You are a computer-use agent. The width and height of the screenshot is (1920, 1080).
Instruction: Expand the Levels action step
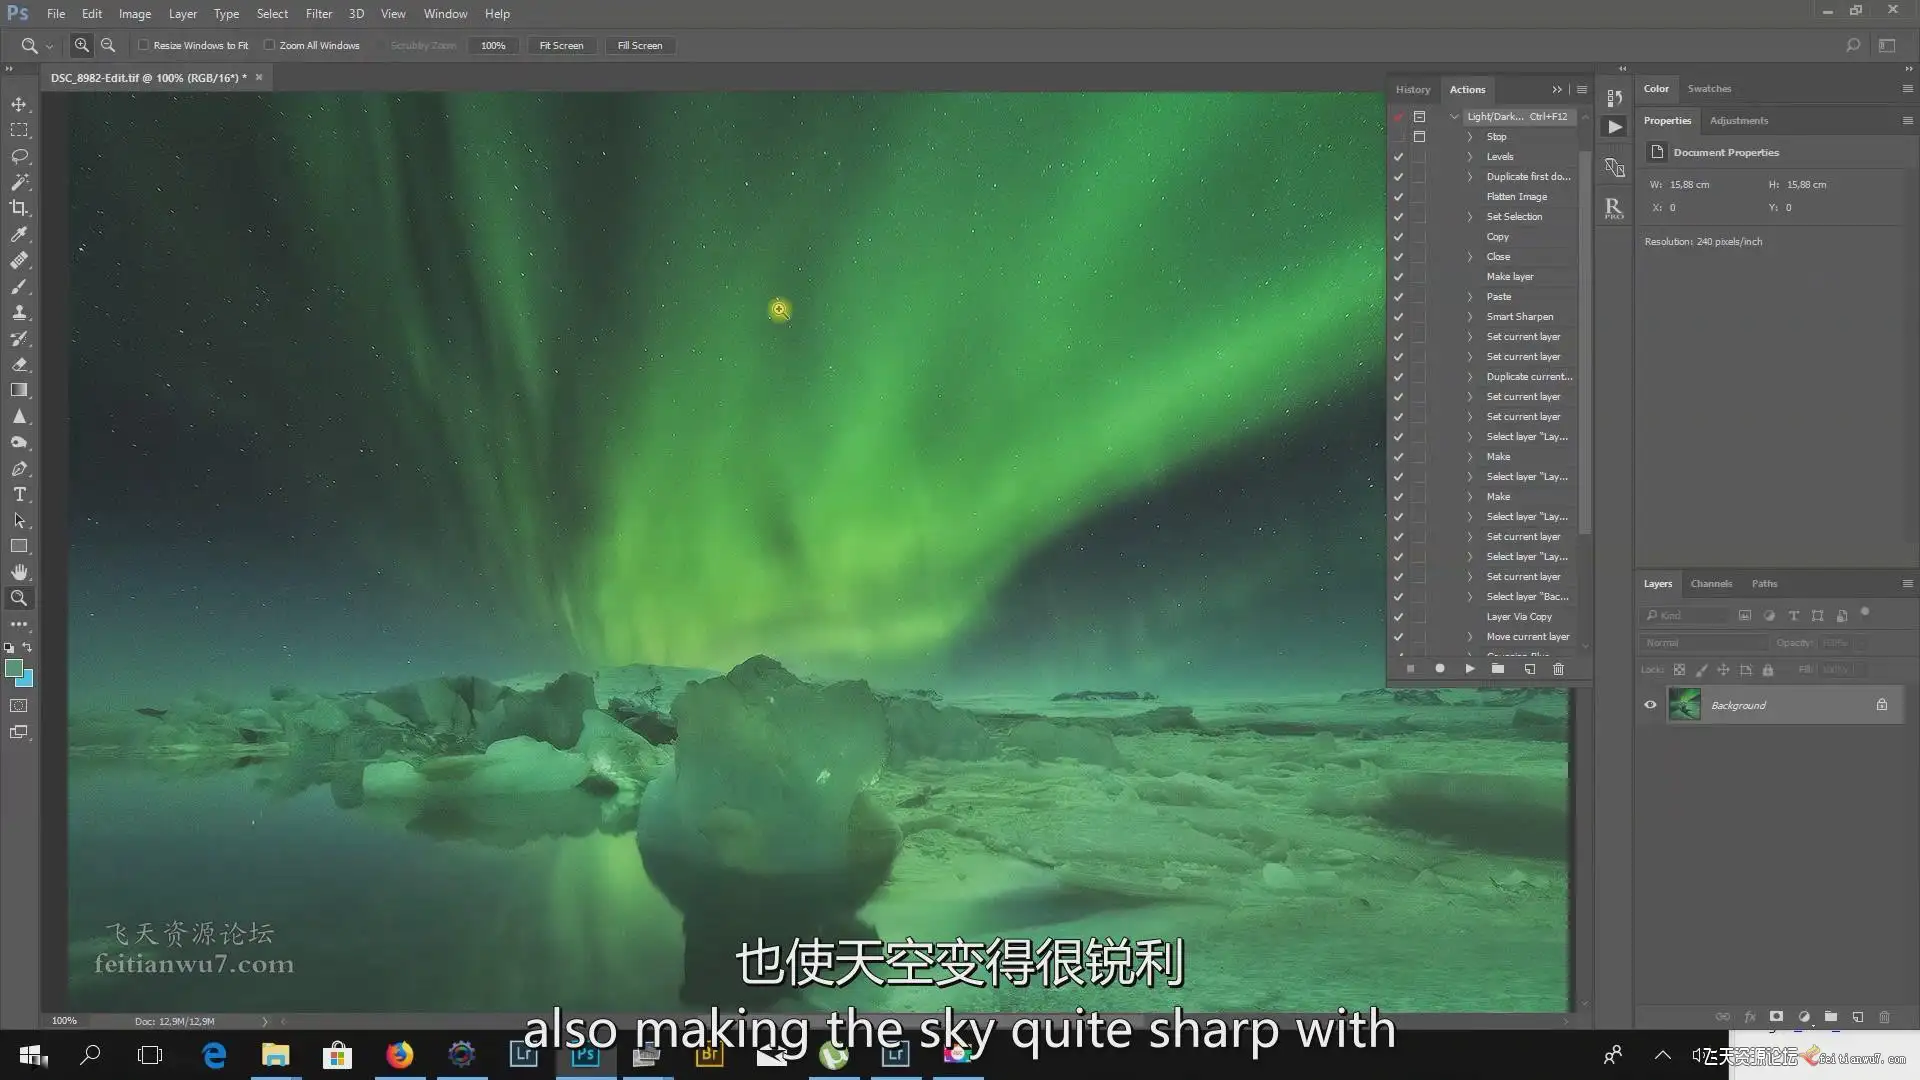click(x=1470, y=156)
